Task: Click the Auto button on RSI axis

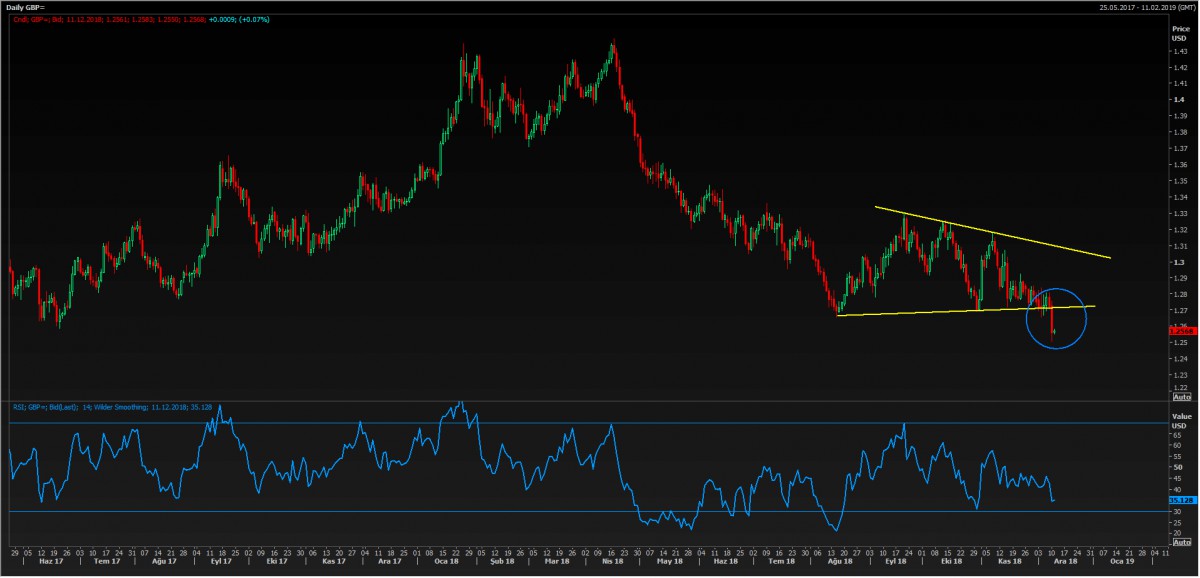Action: tap(1180, 541)
